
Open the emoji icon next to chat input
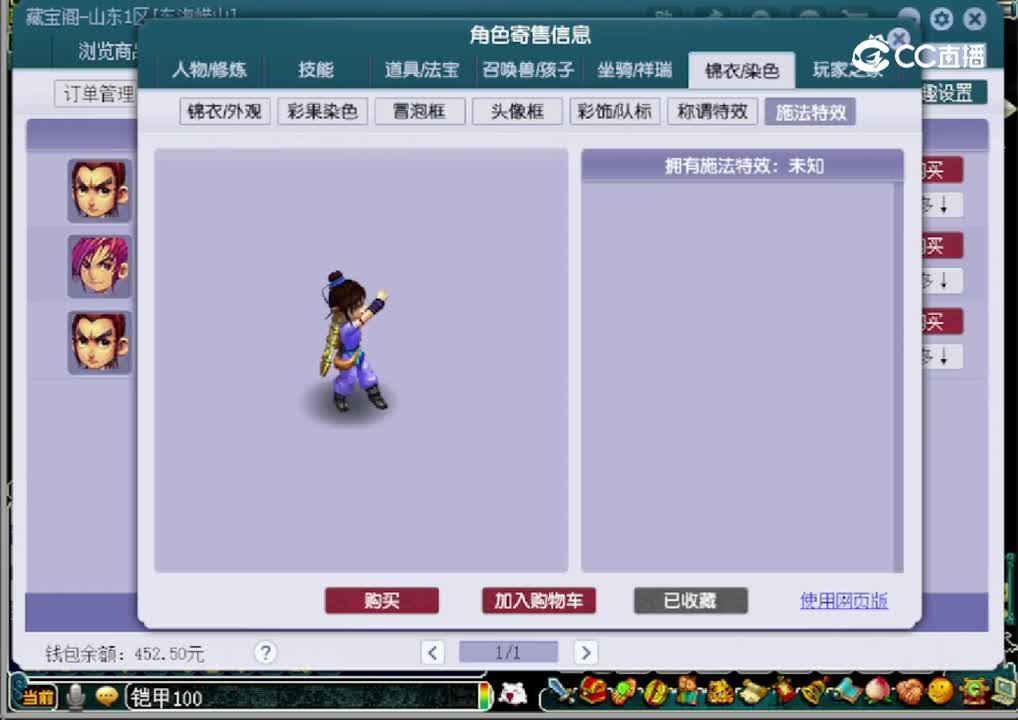105,698
